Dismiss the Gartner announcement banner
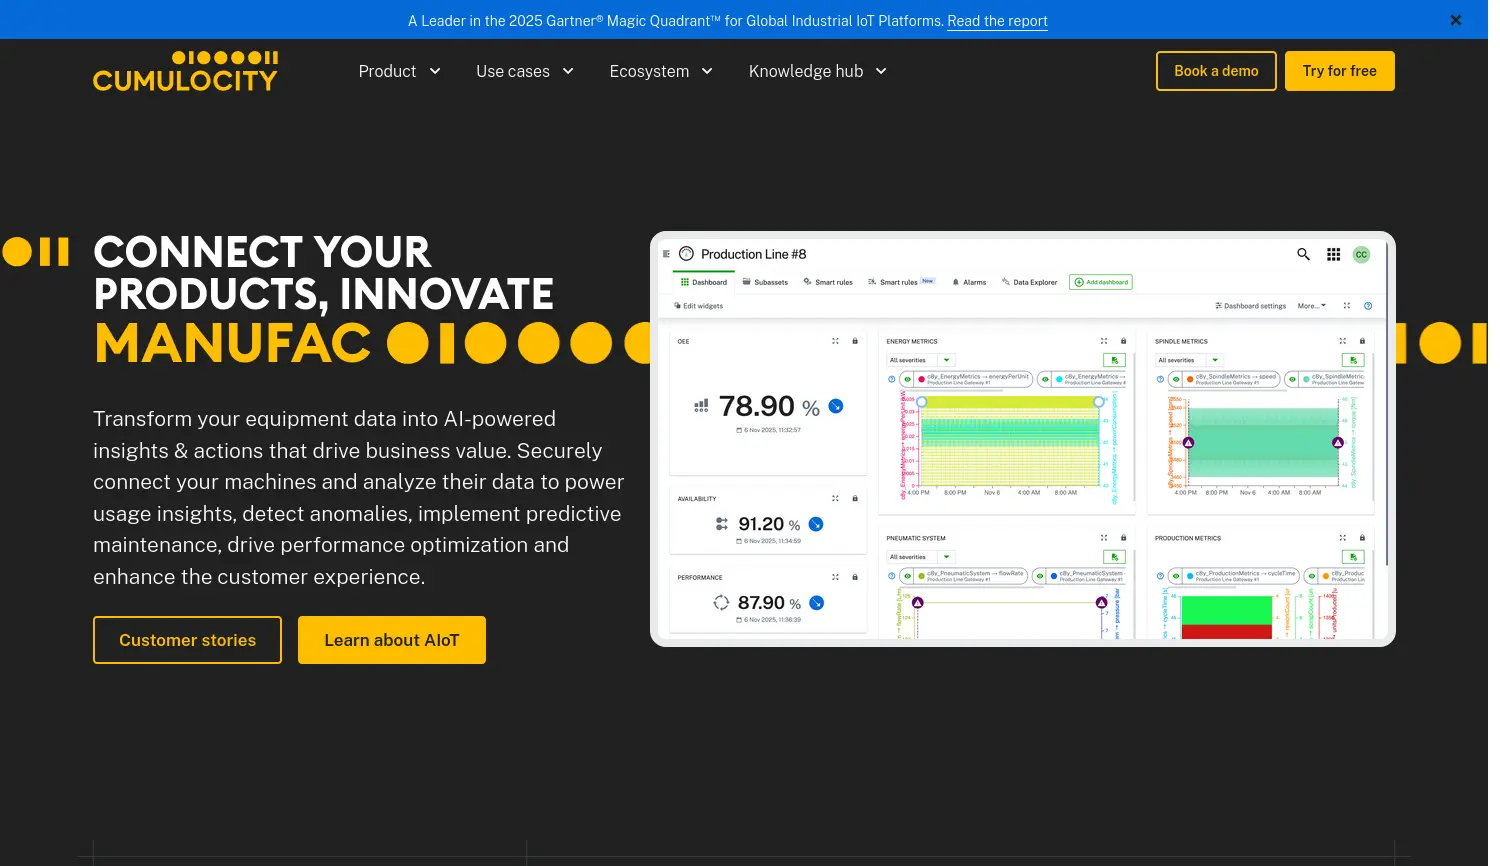1500x866 pixels. click(1456, 20)
